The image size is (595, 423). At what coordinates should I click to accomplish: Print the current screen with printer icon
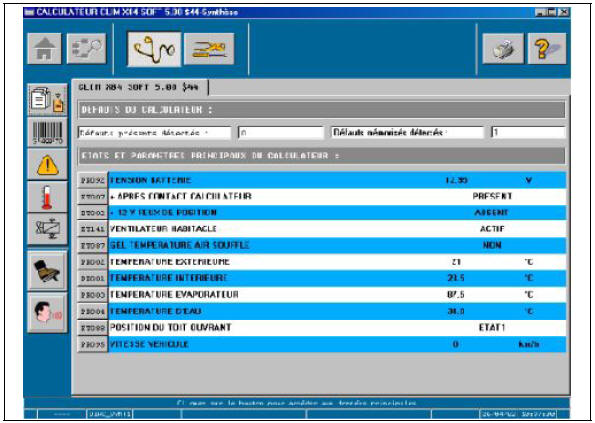coord(503,49)
